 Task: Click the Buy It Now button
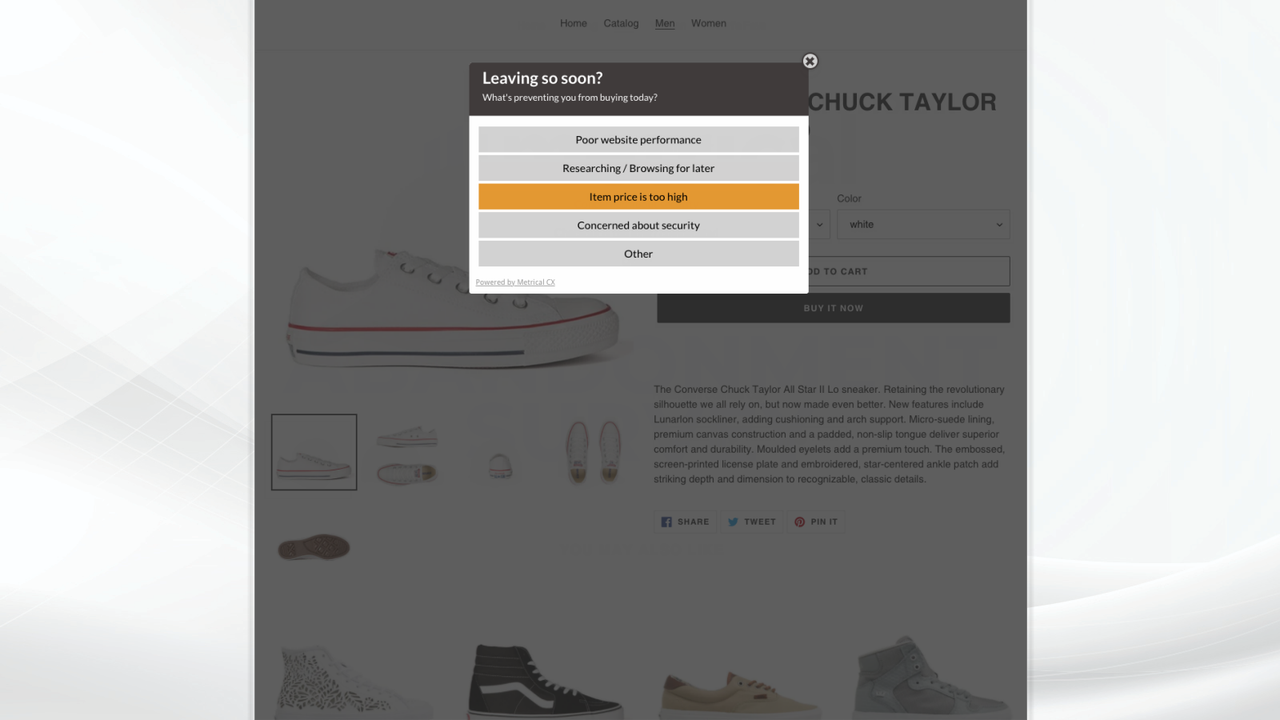pyautogui.click(x=833, y=308)
